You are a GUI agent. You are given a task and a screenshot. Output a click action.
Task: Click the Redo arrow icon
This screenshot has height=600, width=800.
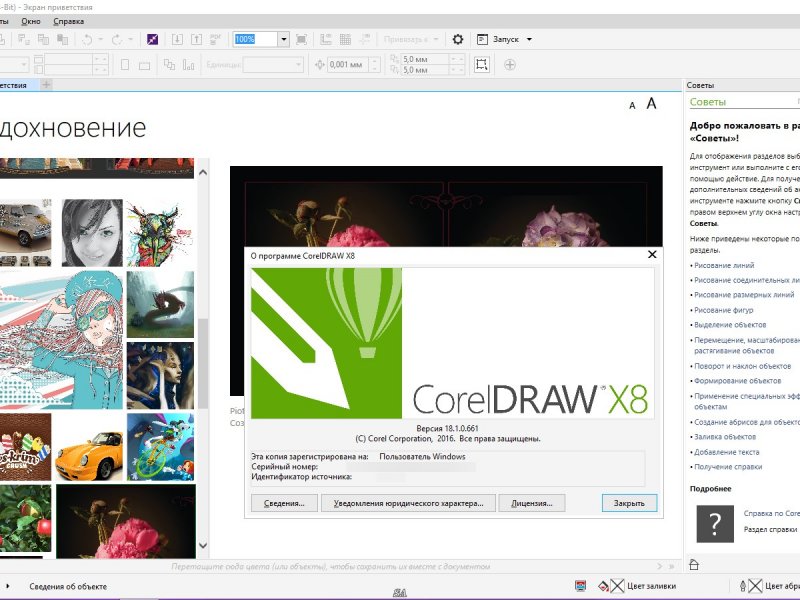[x=117, y=39]
